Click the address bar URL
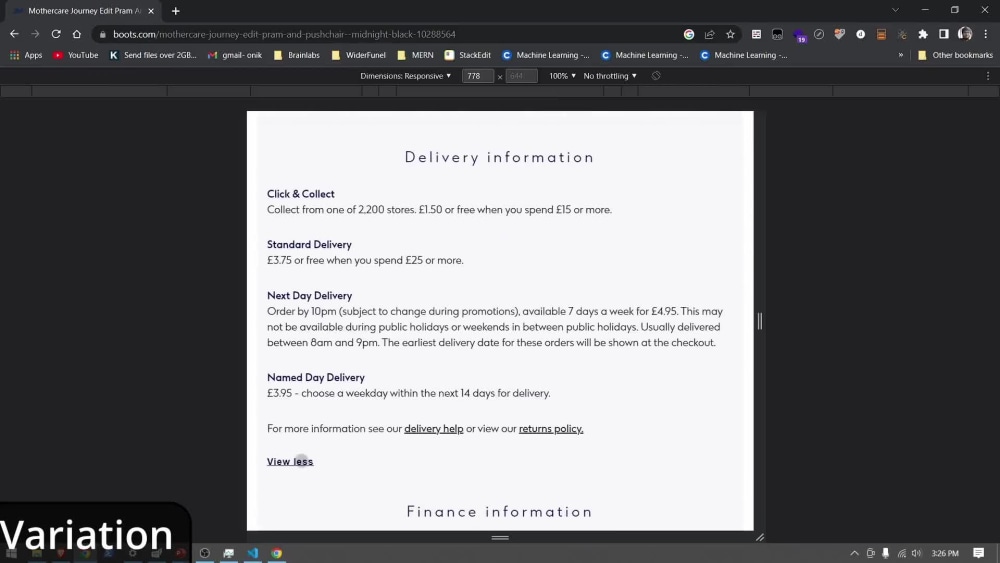 pos(284,34)
